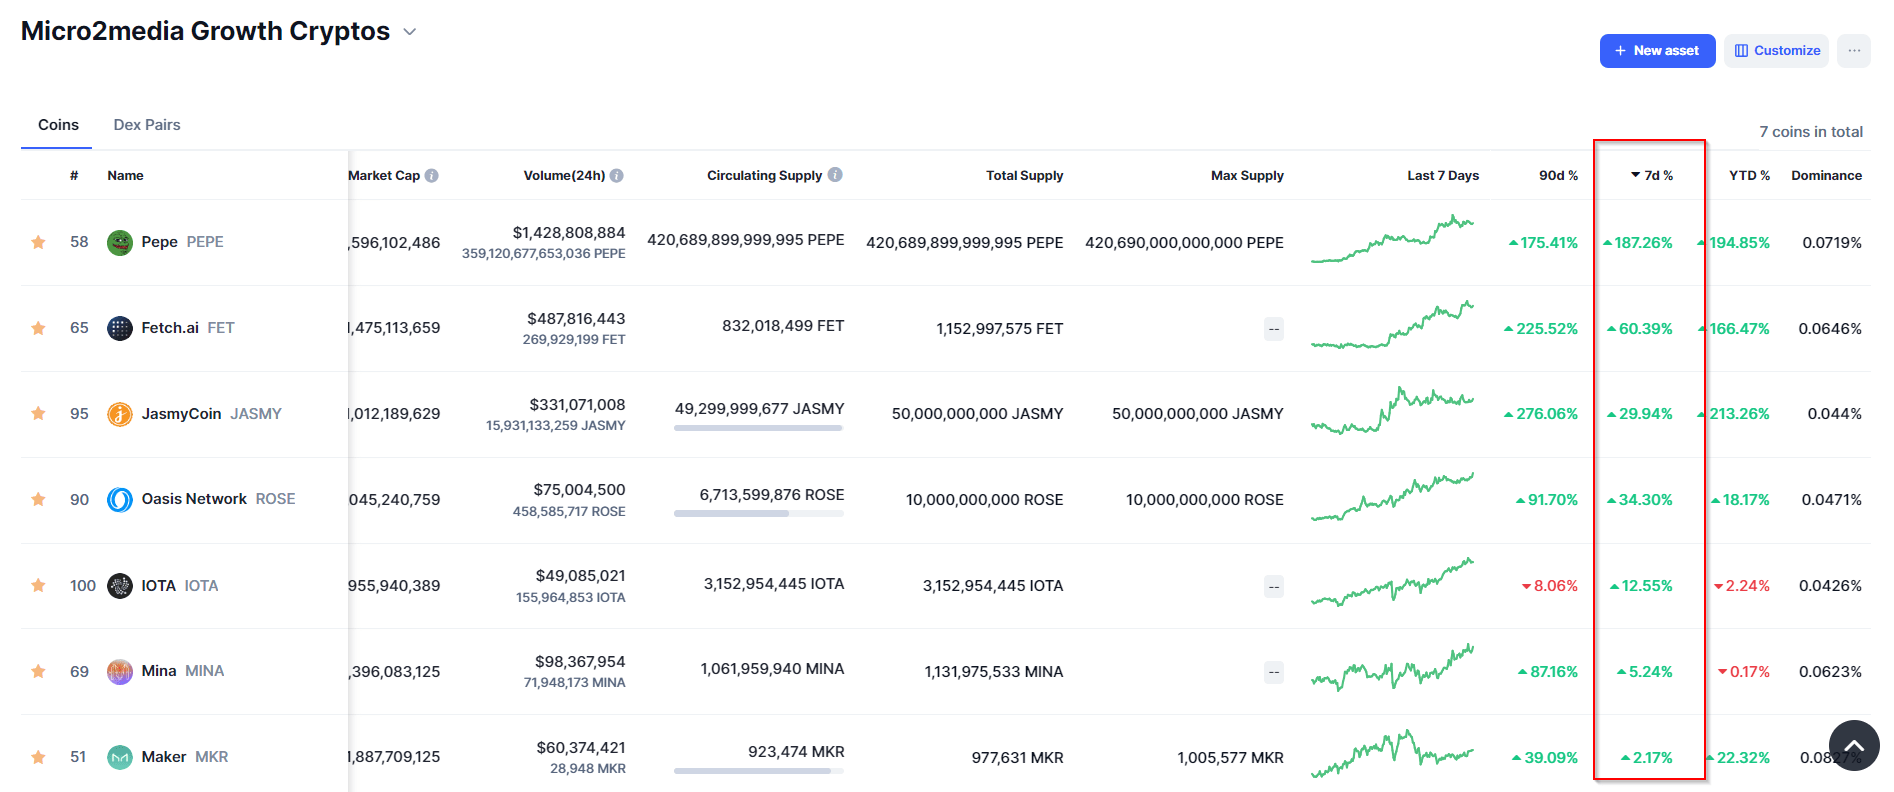Sort by the Circulating Supply header
This screenshot has width=1894, height=792.
(764, 176)
